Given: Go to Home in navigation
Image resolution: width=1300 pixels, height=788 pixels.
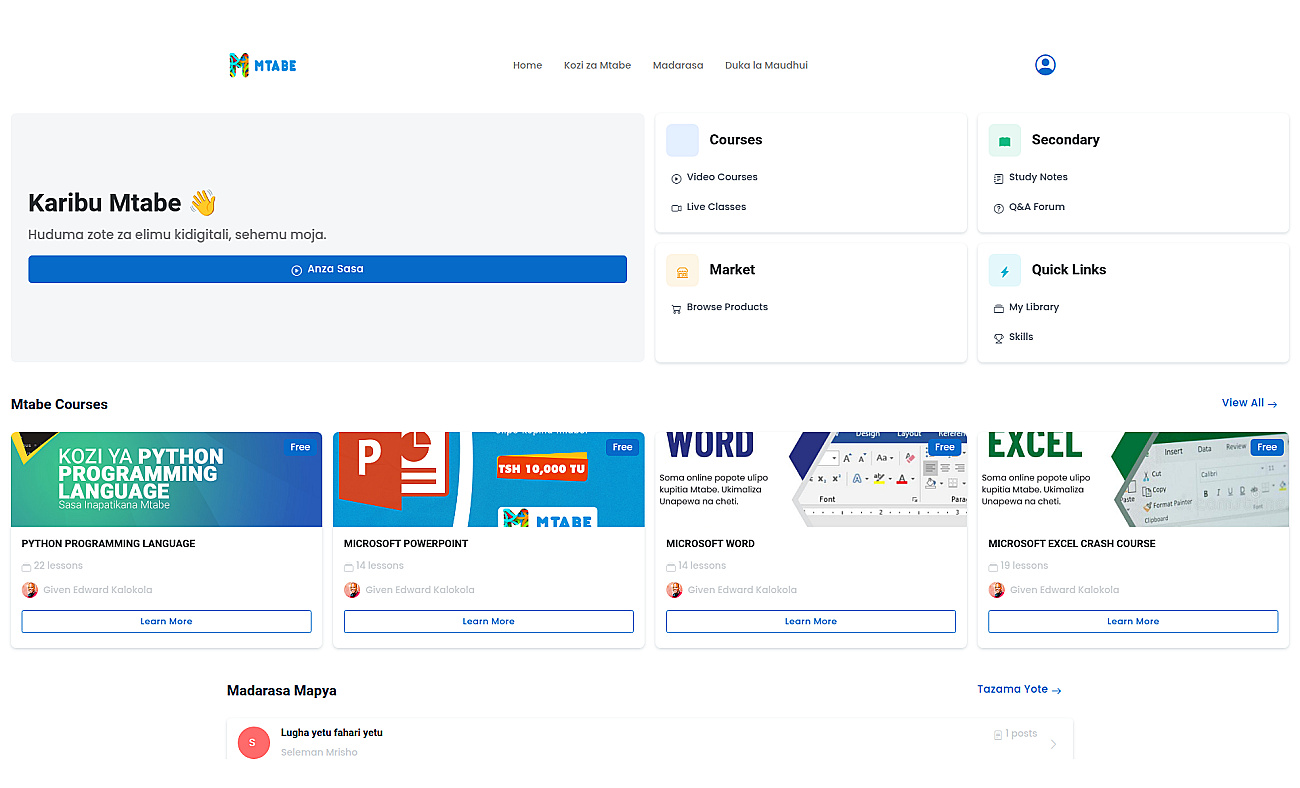Looking at the screenshot, I should click(x=527, y=65).
